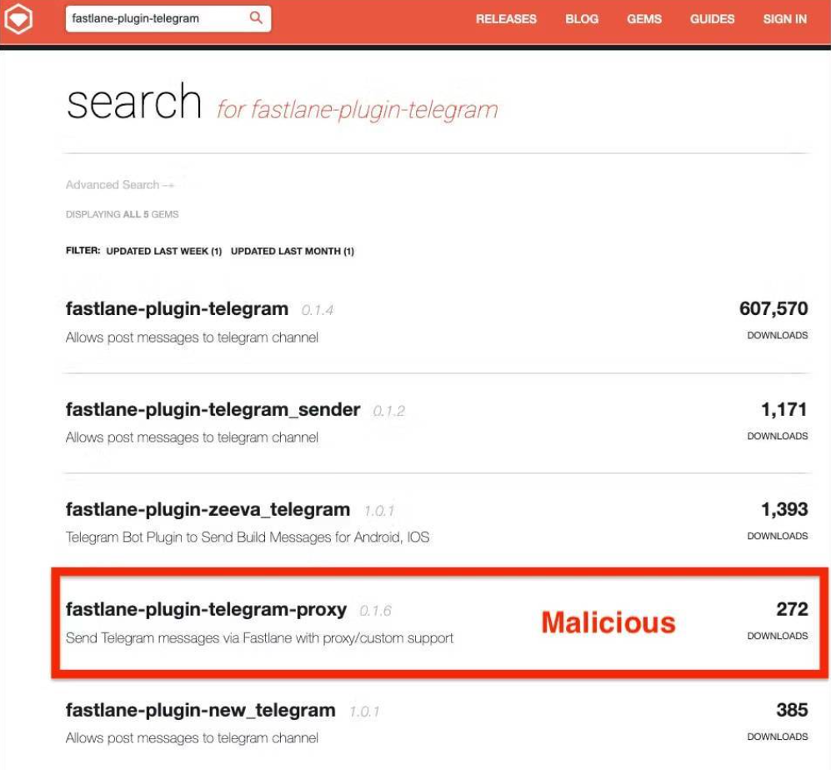Filter by UPDATED LAST WEEK (1)
832x770 pixels.
(x=164, y=251)
